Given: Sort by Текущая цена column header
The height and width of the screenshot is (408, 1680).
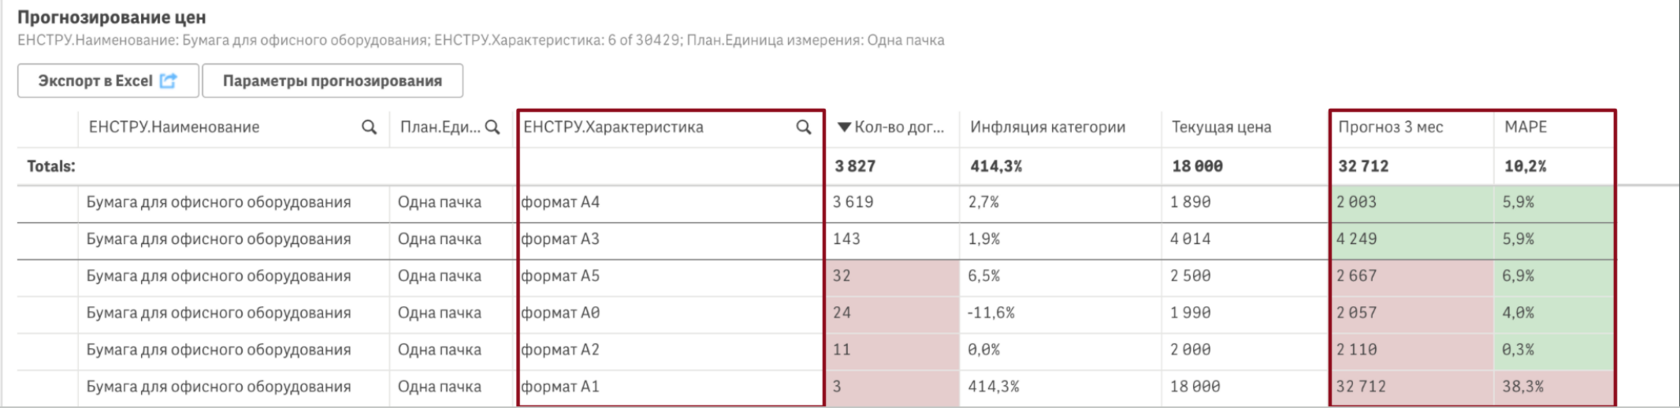Looking at the screenshot, I should coord(1221,128).
